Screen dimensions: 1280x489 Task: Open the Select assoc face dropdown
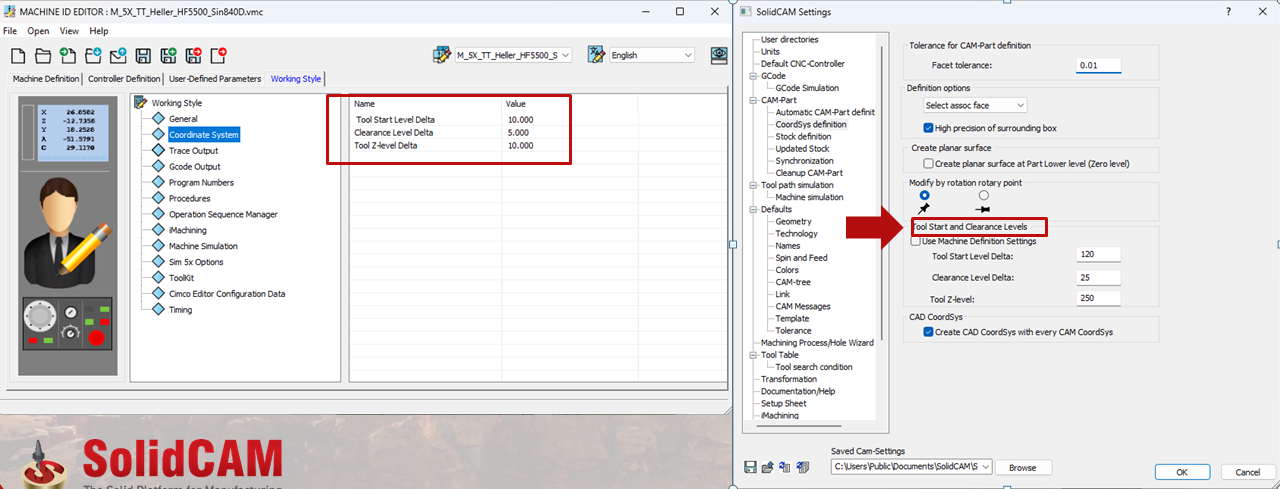(x=975, y=105)
